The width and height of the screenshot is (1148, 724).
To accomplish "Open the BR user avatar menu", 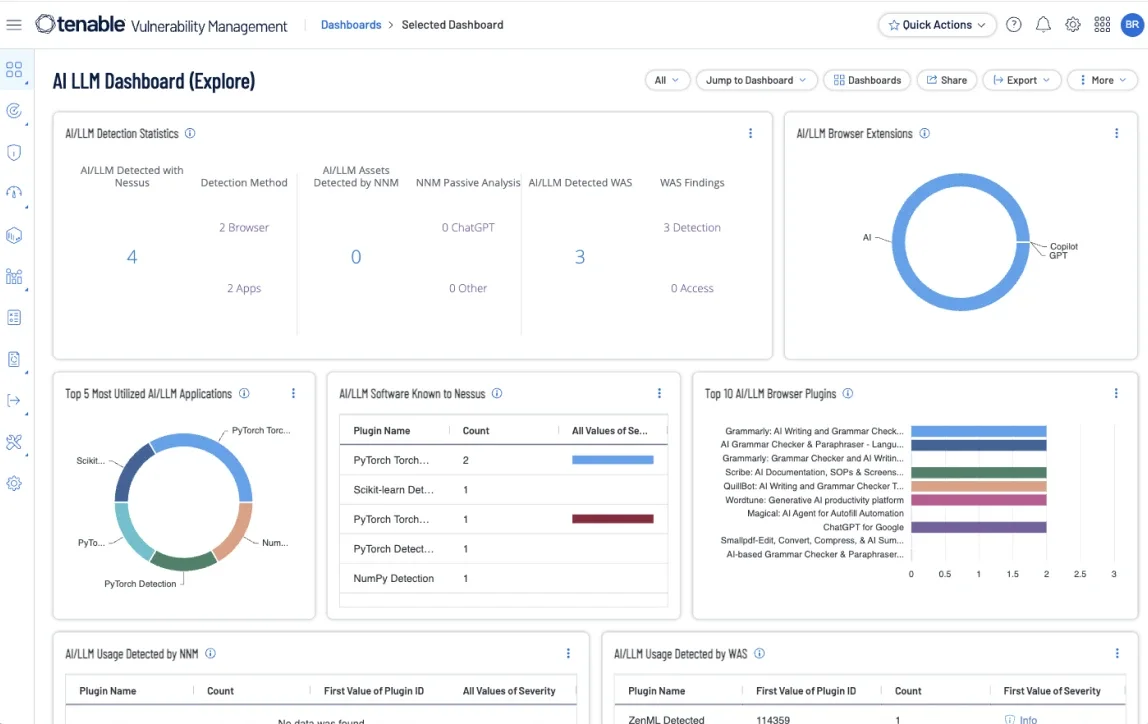I will pos(1132,25).
